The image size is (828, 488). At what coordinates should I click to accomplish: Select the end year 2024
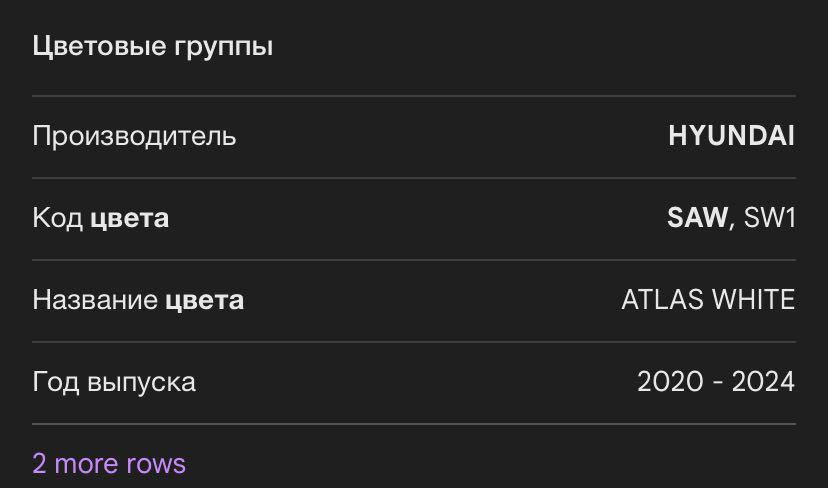[x=763, y=382]
